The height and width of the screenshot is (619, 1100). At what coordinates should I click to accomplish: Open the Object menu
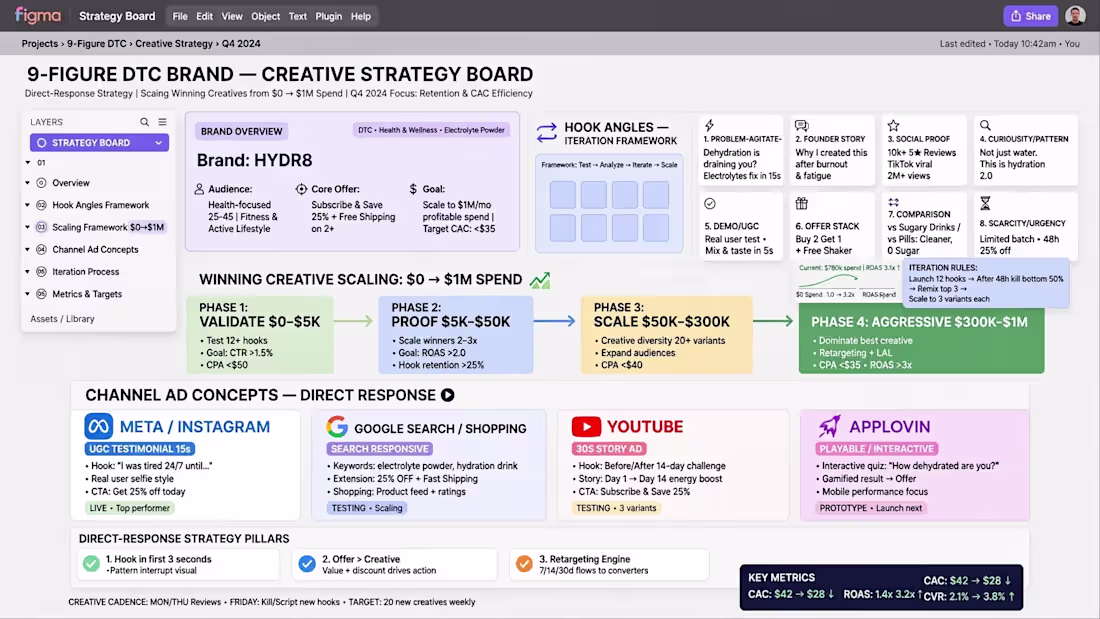[x=266, y=16]
